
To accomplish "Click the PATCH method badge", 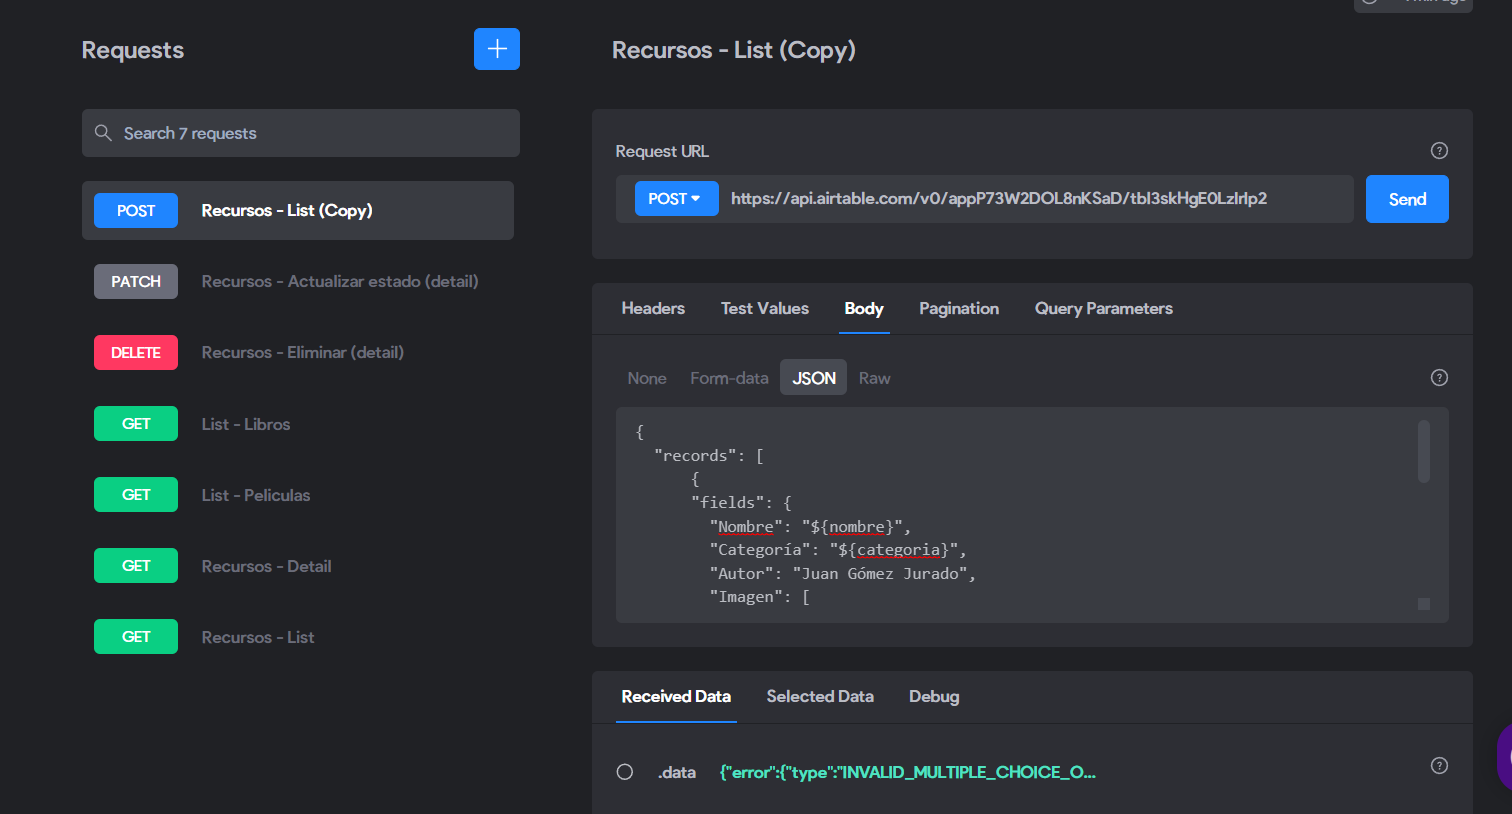I will (136, 282).
